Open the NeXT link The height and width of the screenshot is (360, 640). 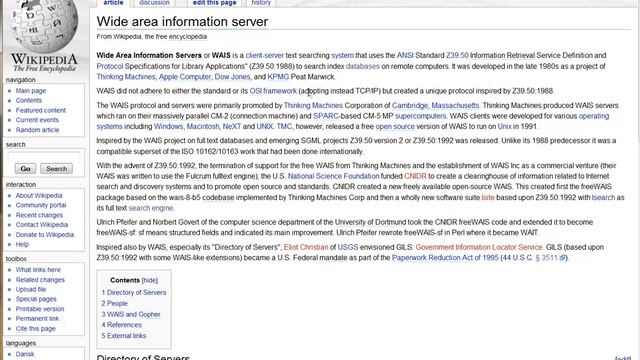point(231,127)
